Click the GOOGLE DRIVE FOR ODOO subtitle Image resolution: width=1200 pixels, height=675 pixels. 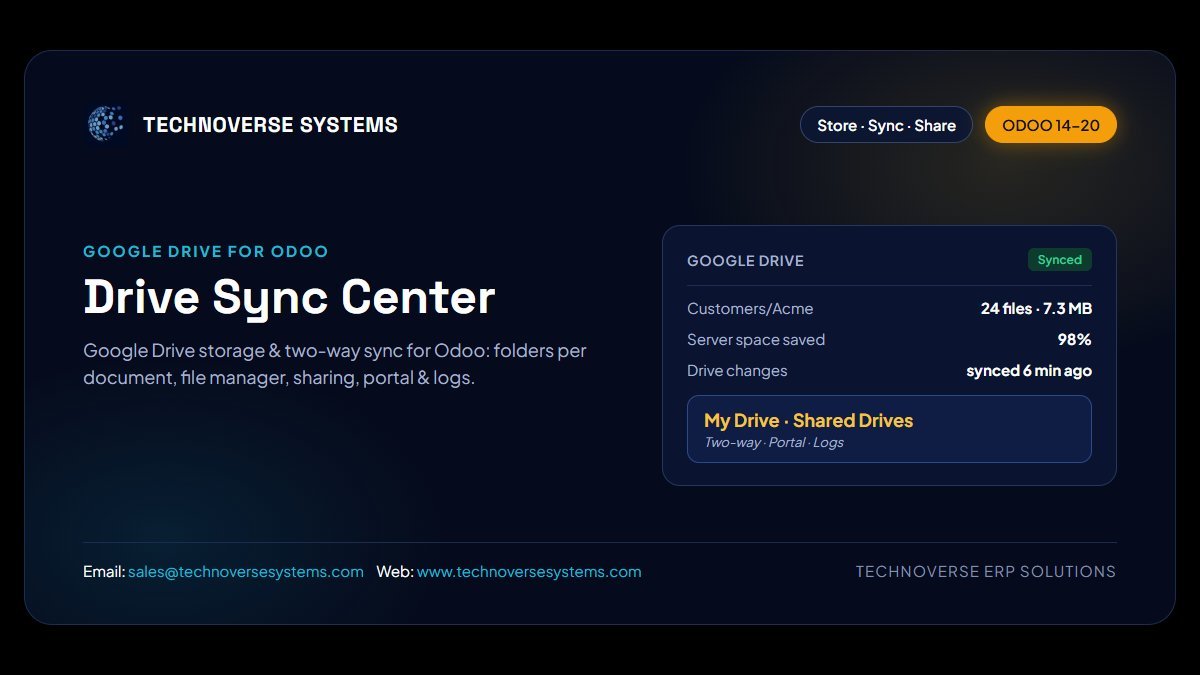(206, 252)
